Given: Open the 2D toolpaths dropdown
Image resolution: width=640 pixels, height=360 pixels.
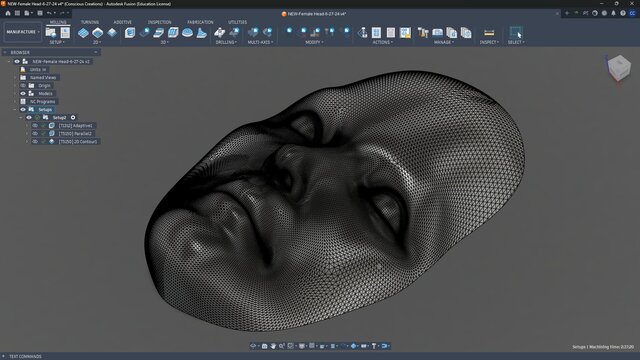Looking at the screenshot, I should coord(97,42).
